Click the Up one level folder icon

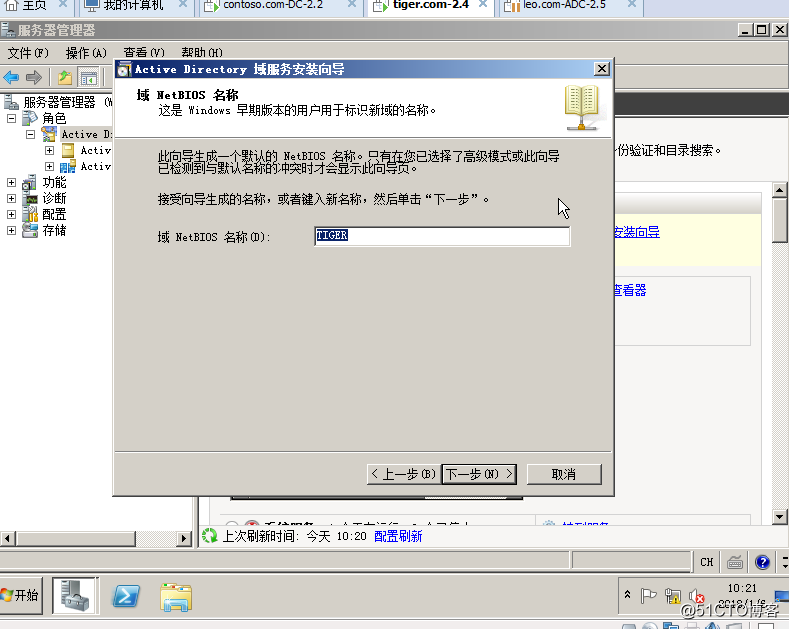pyautogui.click(x=65, y=77)
